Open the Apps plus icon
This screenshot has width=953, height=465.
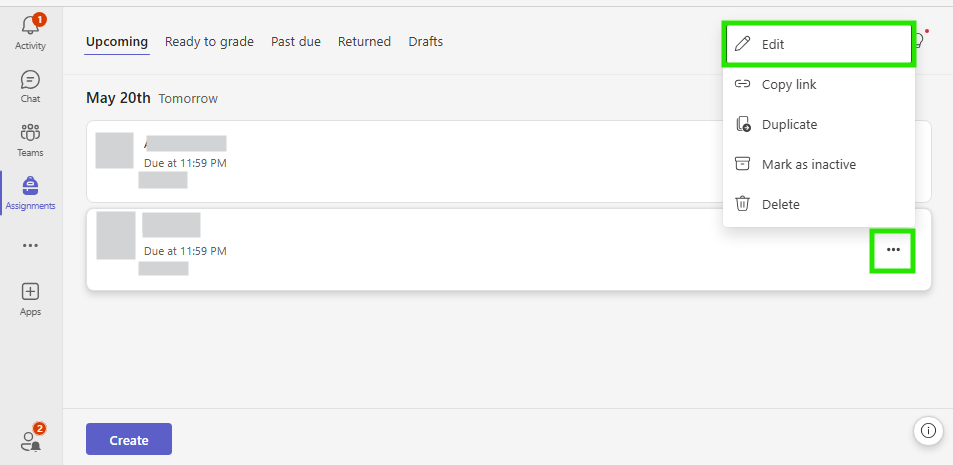coord(30,292)
